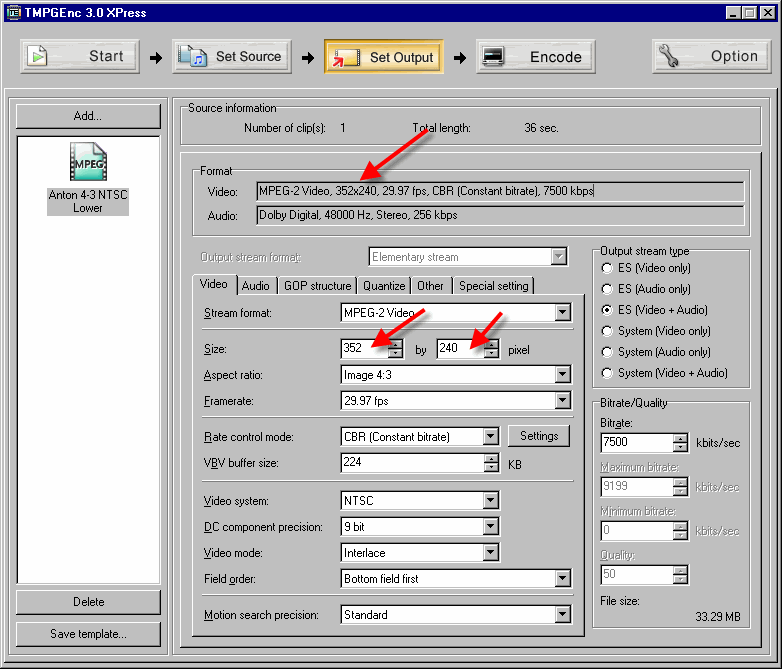The image size is (782, 669).
Task: Go to the Encode step
Action: (536, 57)
